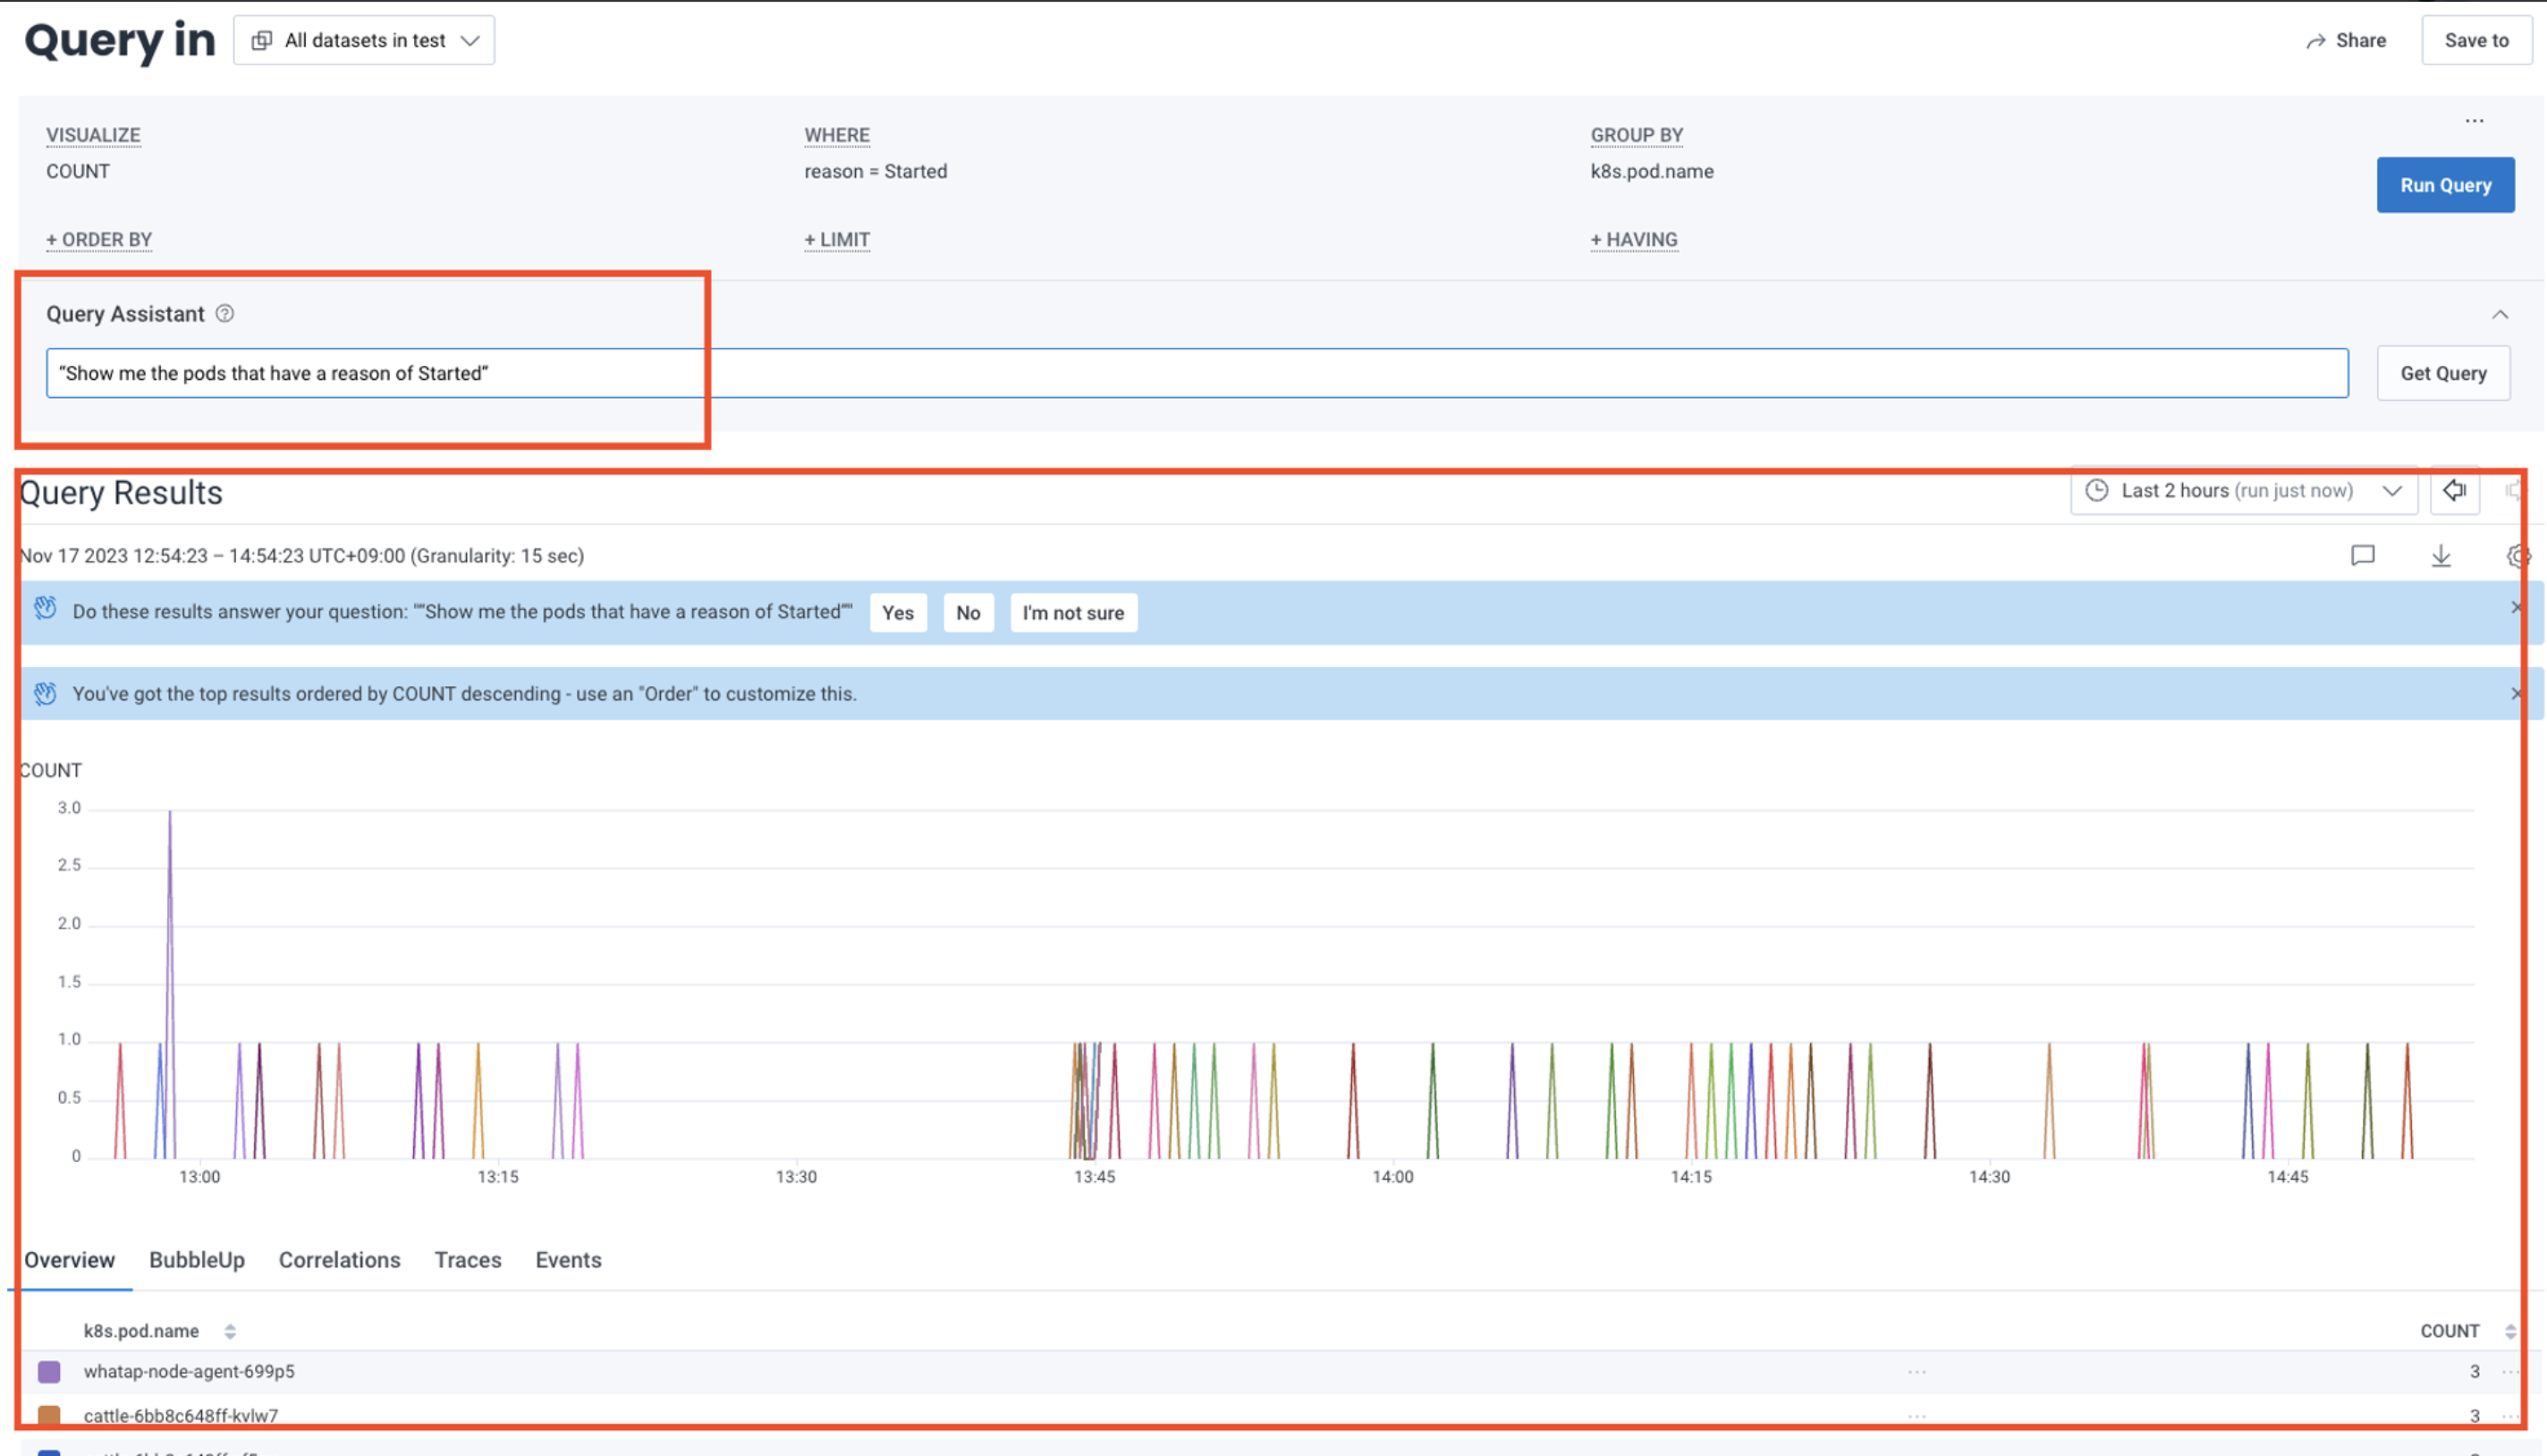
Task: Click the graph settings gear icon
Action: click(2517, 556)
